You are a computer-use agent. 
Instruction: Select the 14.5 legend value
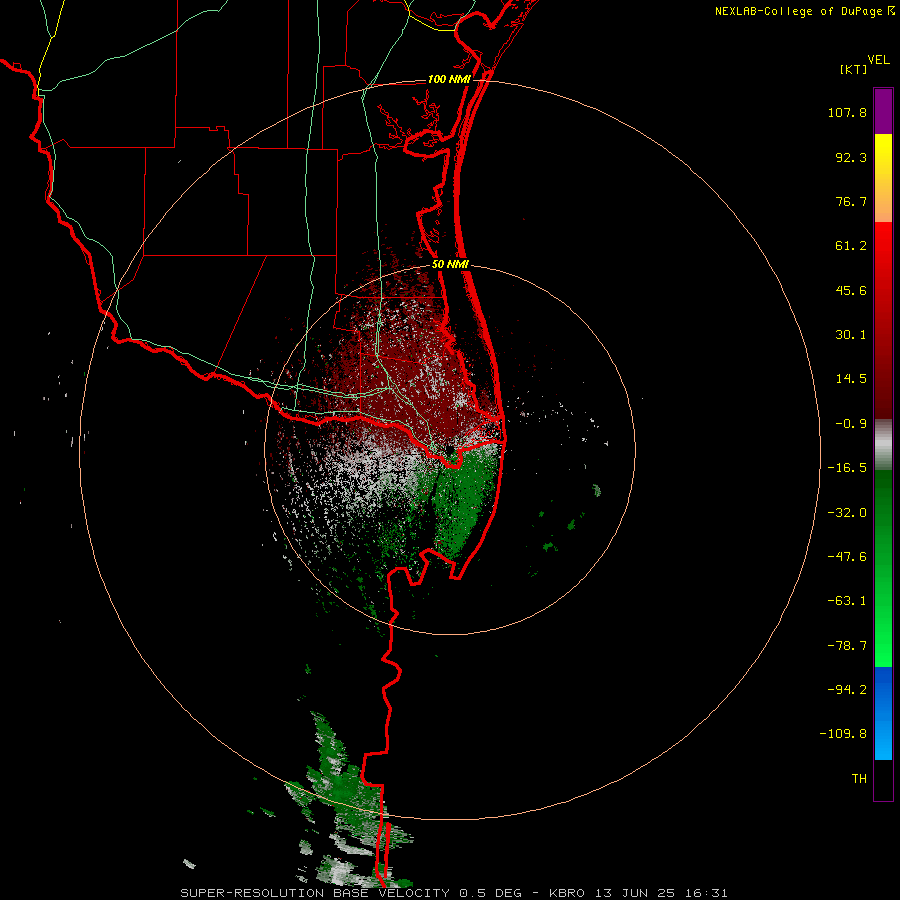click(x=851, y=379)
